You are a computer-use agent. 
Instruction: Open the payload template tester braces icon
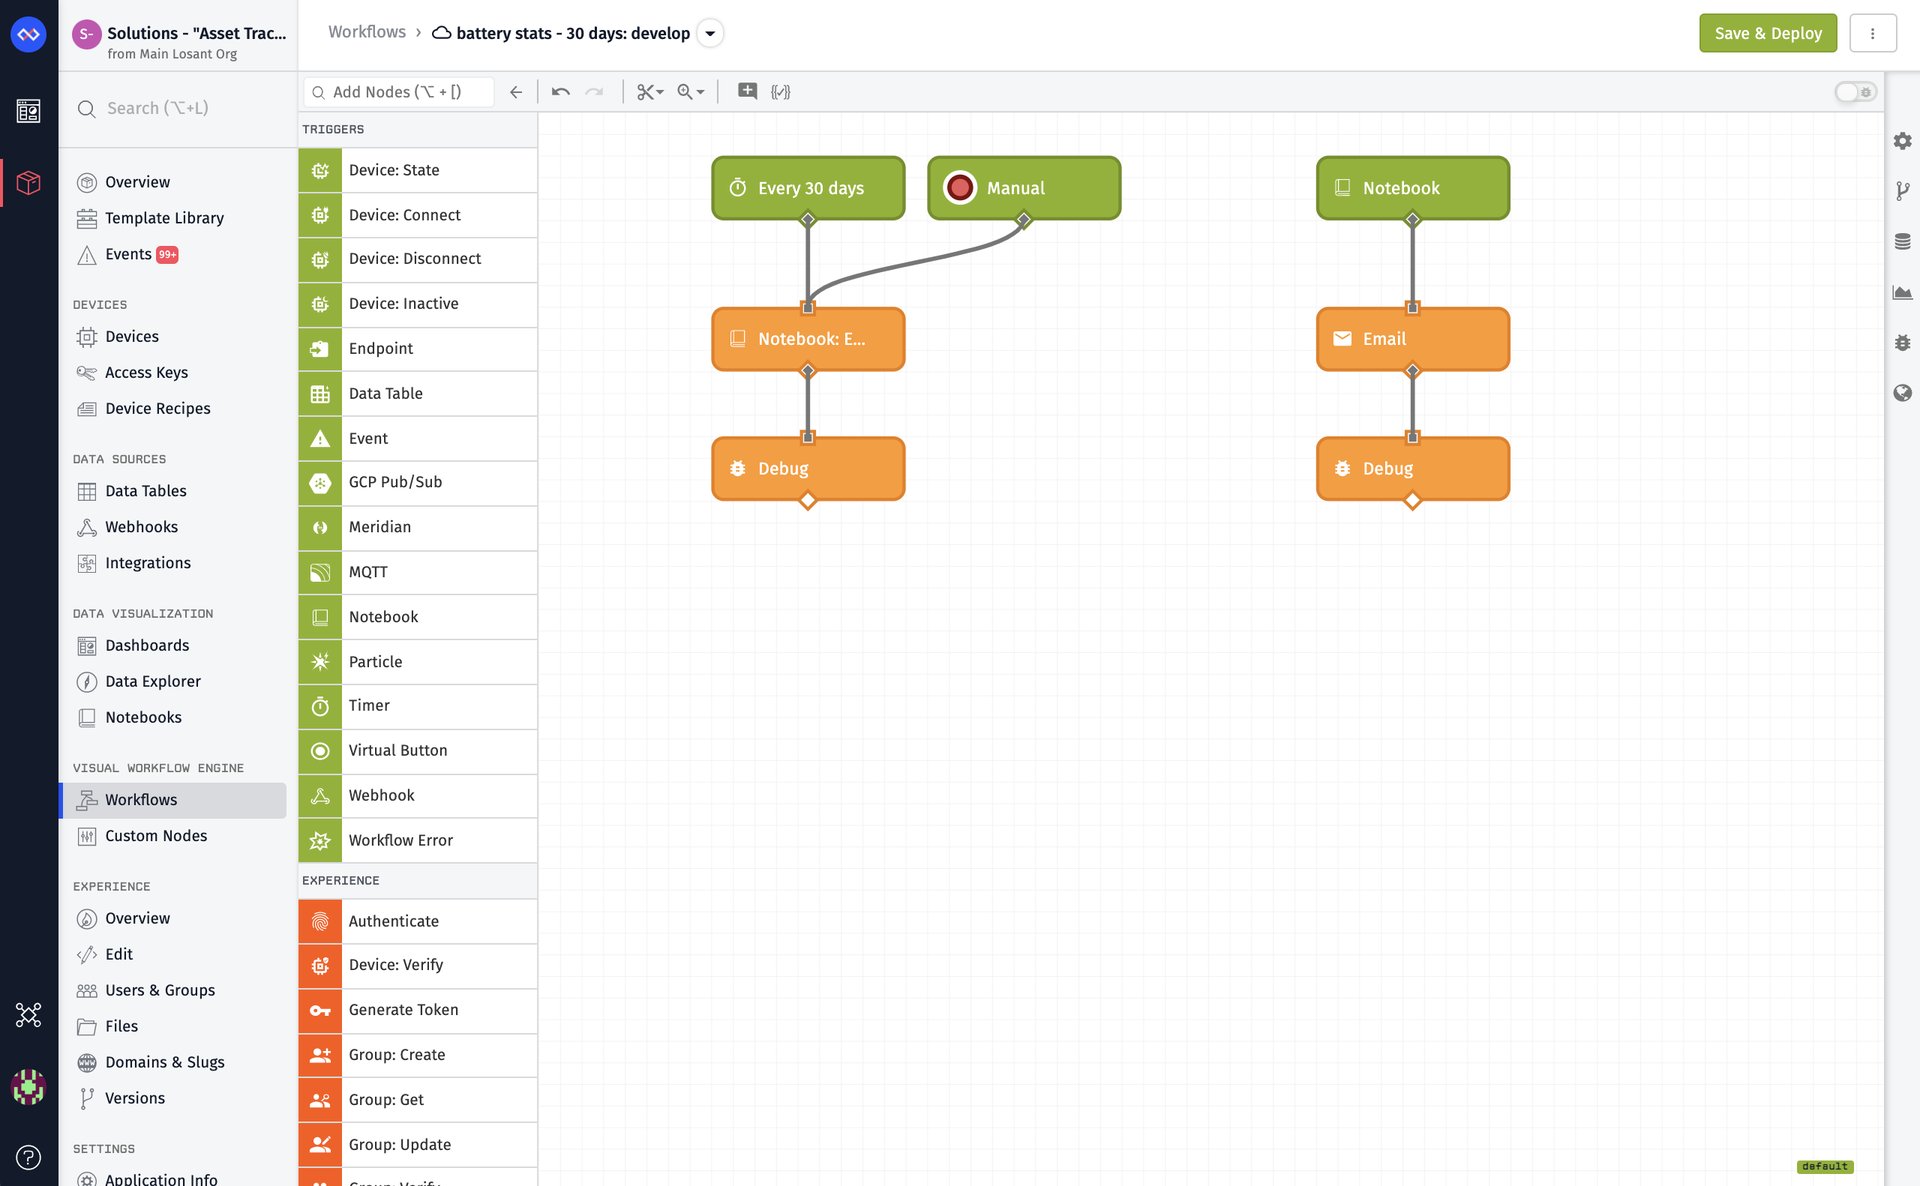coord(781,92)
